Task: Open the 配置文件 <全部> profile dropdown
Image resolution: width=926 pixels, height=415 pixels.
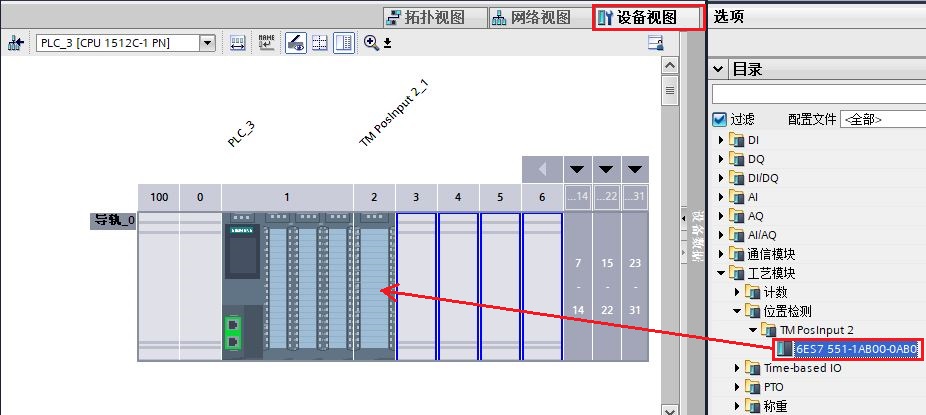Action: point(882,119)
